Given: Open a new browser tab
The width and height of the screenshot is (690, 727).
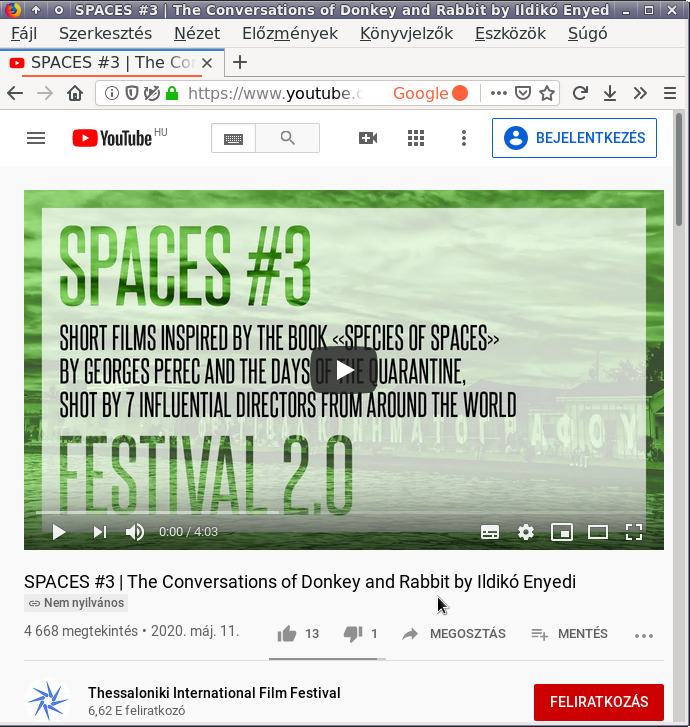Looking at the screenshot, I should (240, 62).
